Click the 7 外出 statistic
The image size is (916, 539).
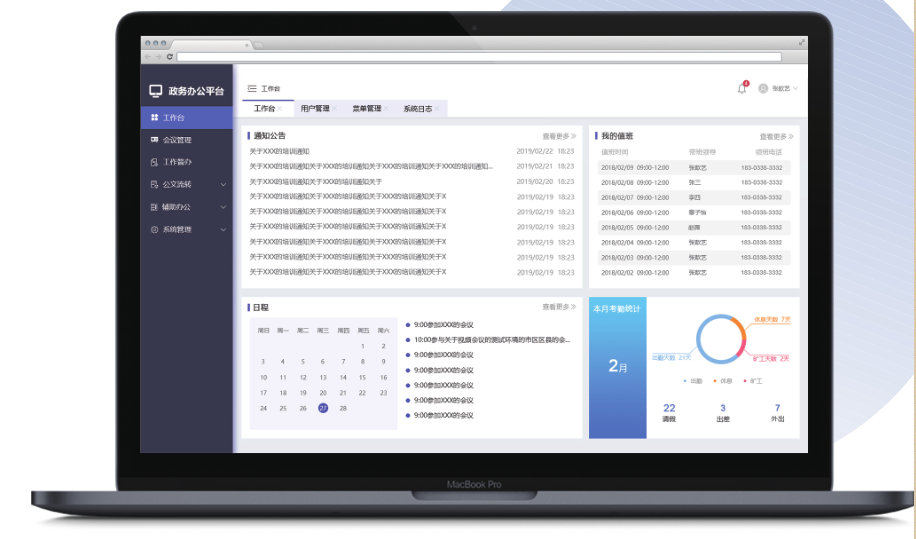(x=778, y=413)
